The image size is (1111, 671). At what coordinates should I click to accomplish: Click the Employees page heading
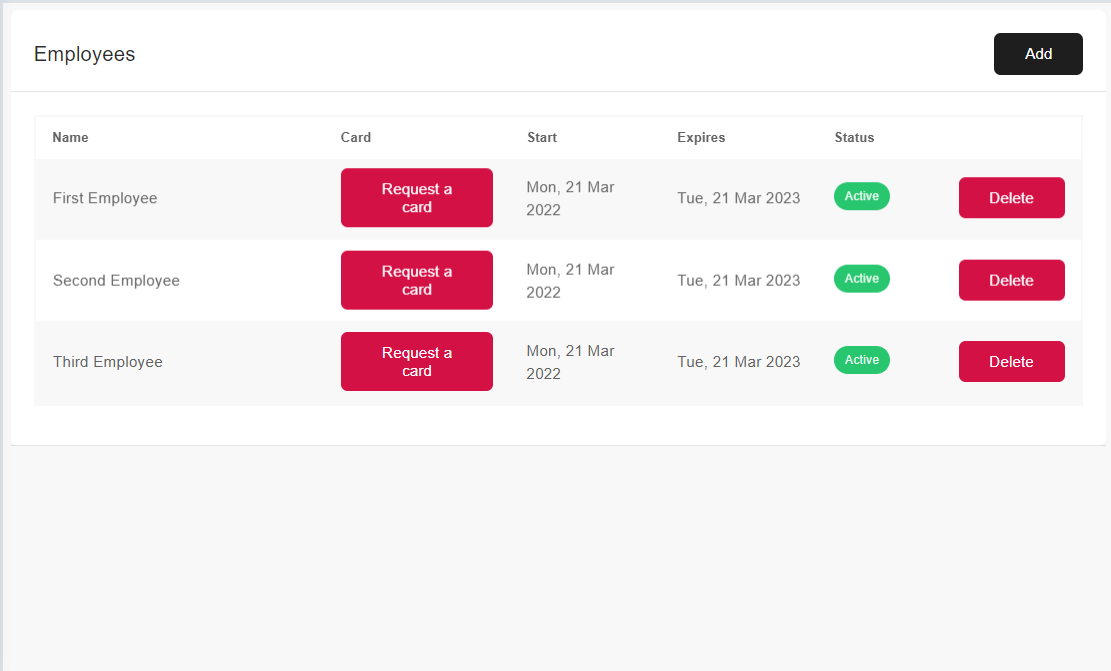(85, 54)
